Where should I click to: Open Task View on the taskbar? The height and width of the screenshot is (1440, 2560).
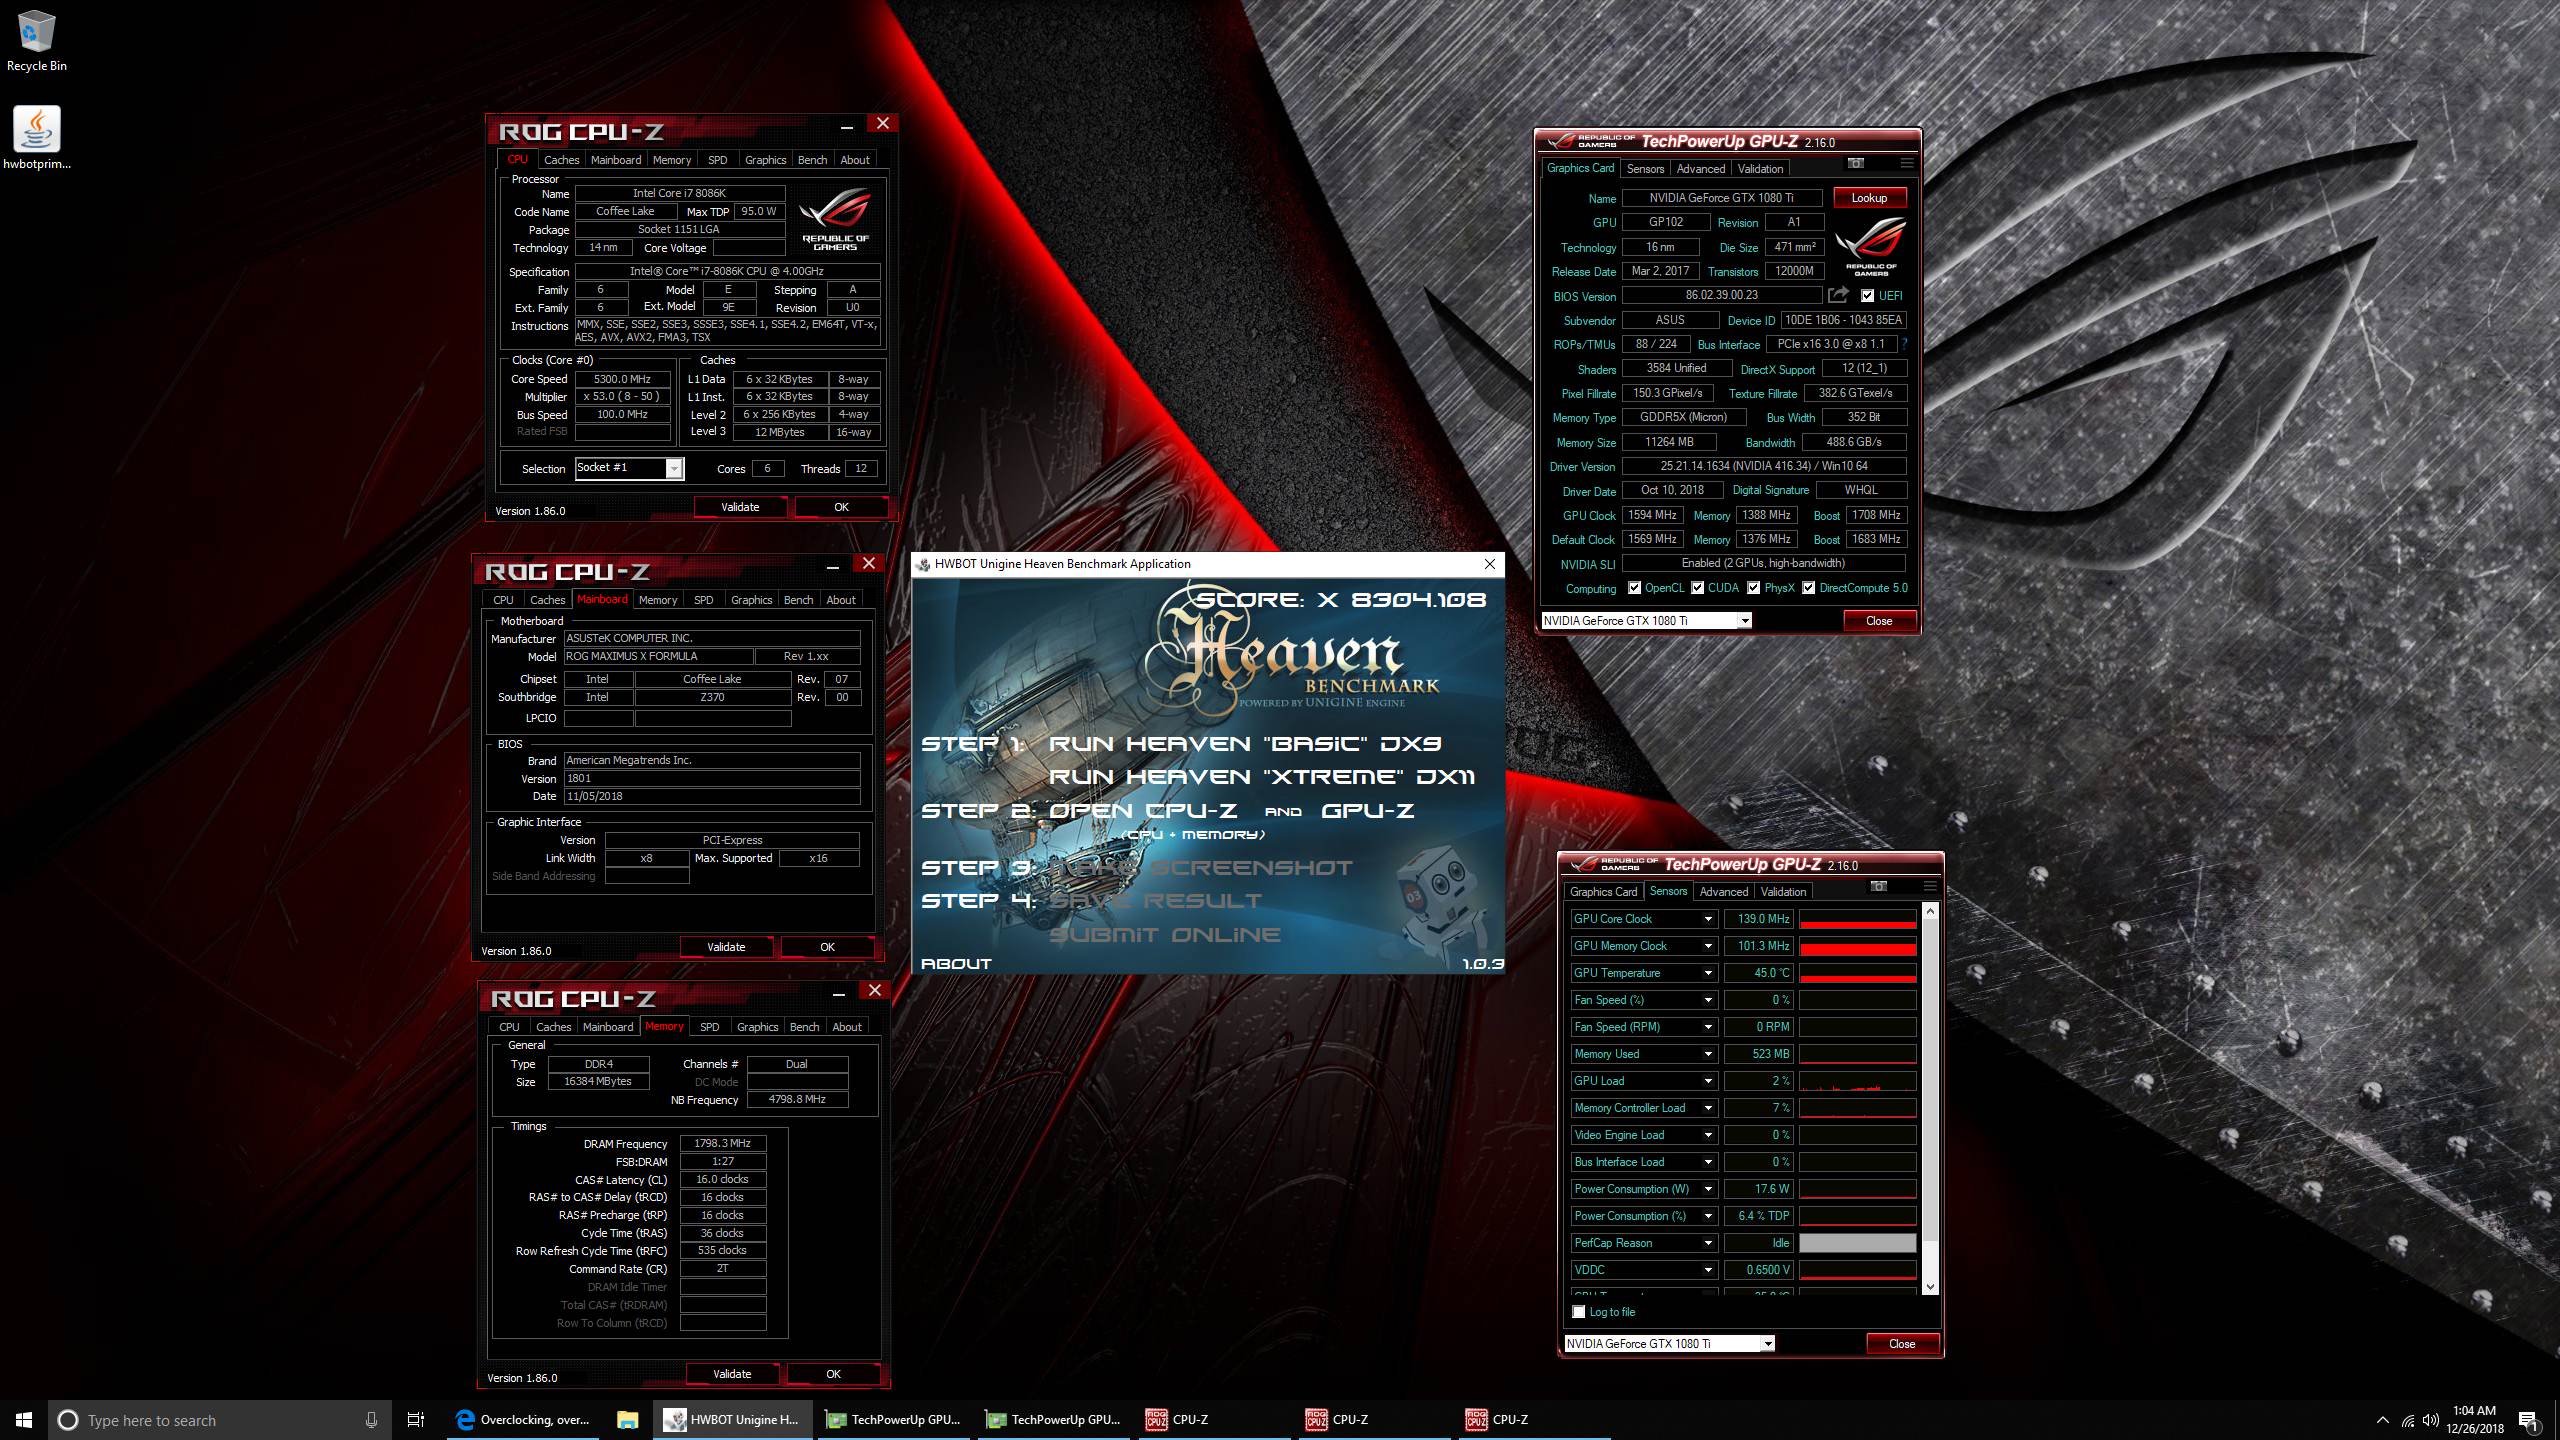pyautogui.click(x=416, y=1420)
